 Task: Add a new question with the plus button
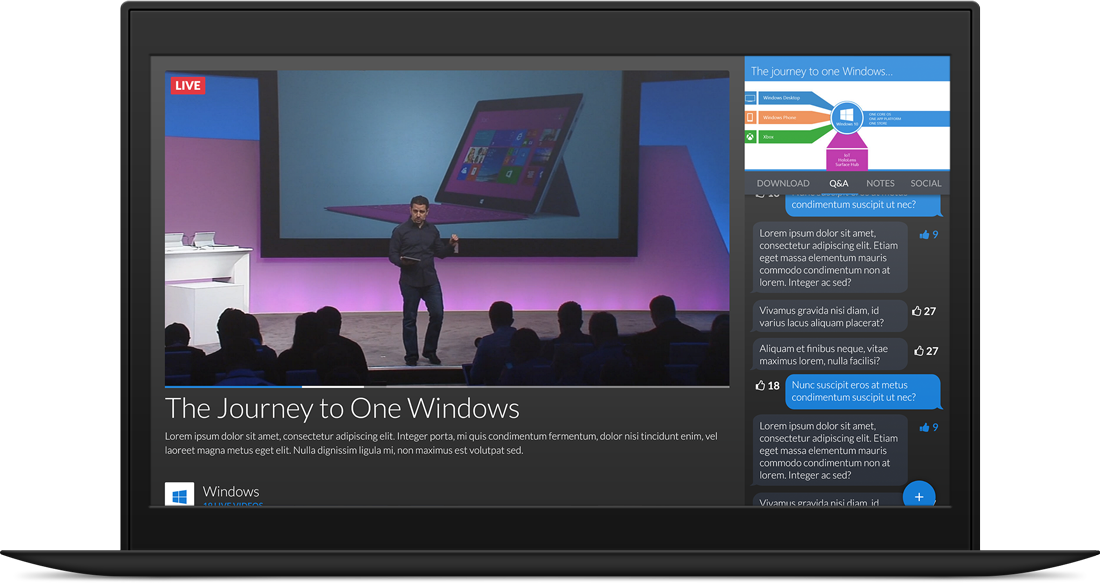click(919, 495)
